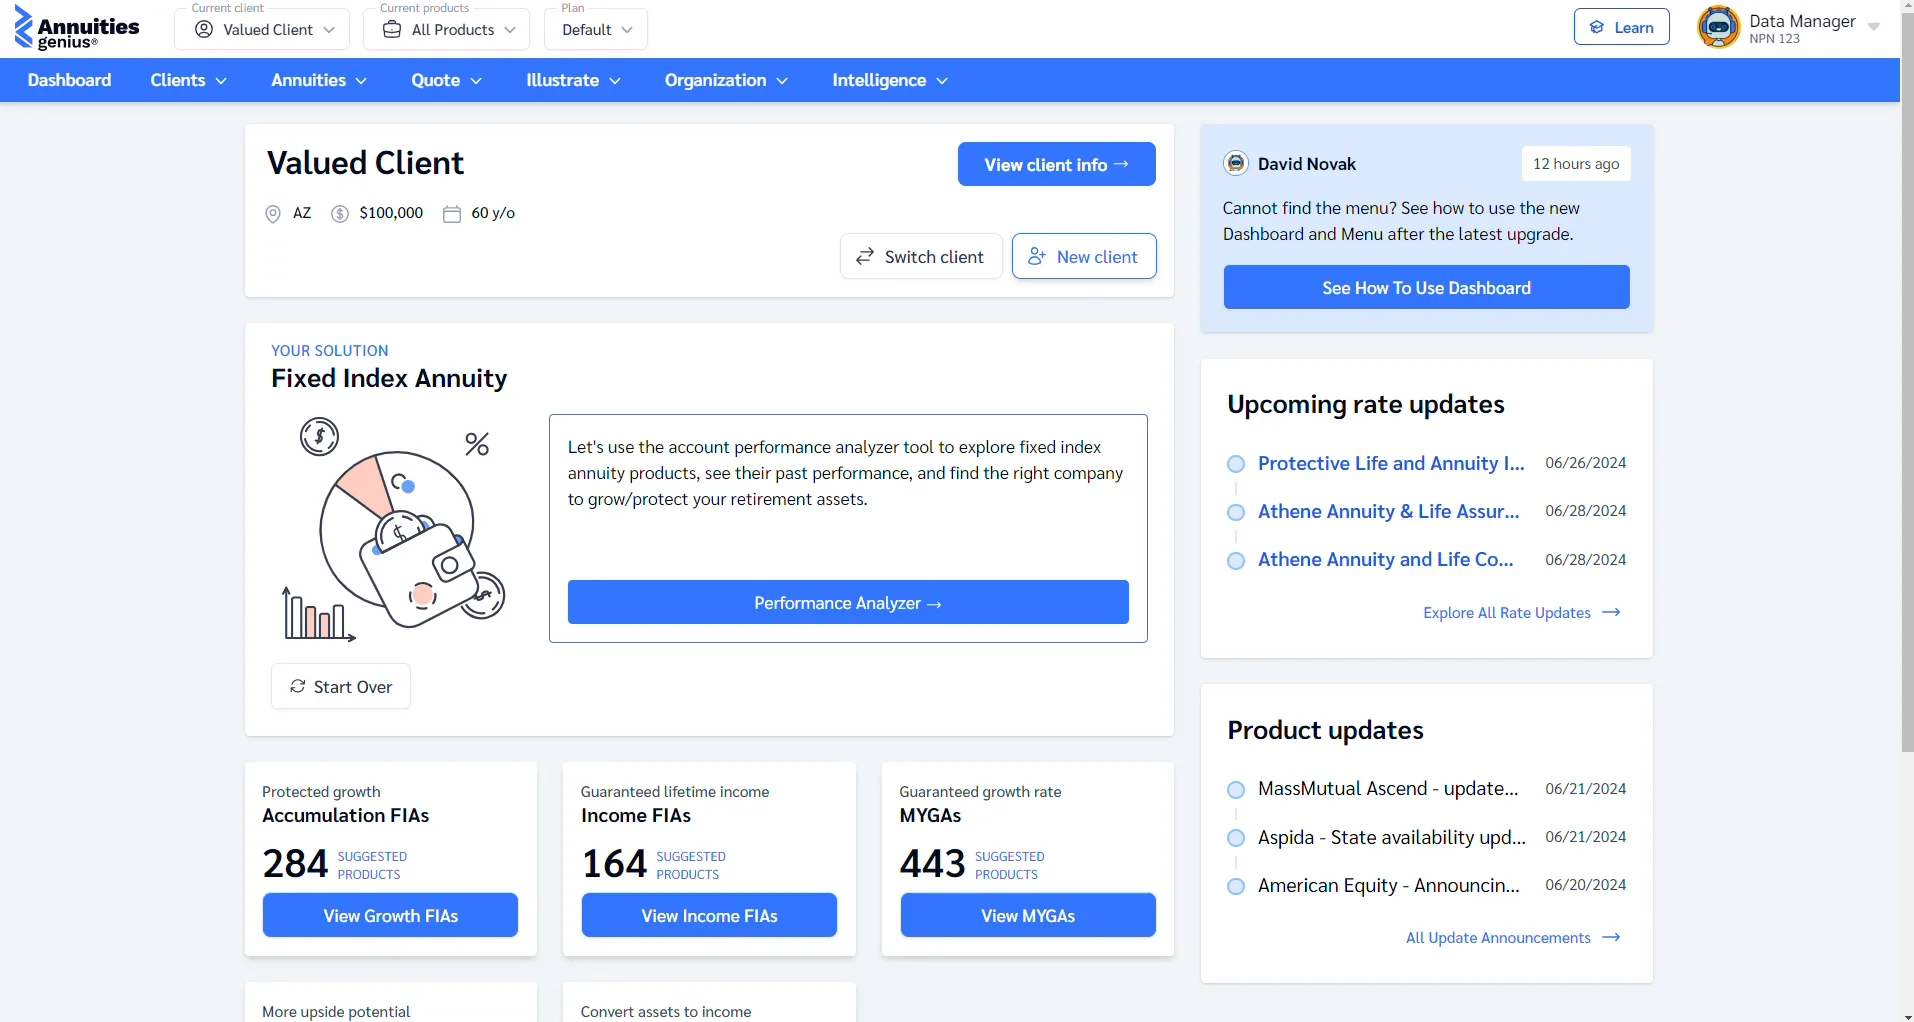
Task: Click the dollar icon next to $100,000
Action: tap(340, 213)
